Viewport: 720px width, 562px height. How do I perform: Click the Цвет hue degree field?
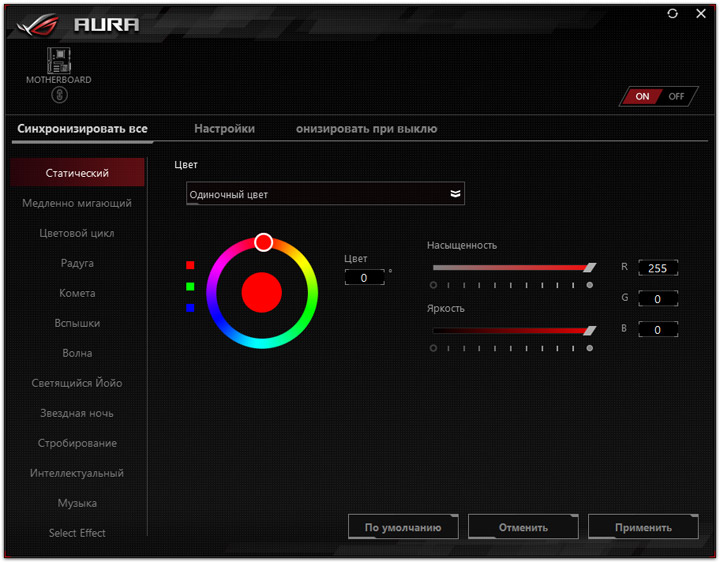[365, 278]
